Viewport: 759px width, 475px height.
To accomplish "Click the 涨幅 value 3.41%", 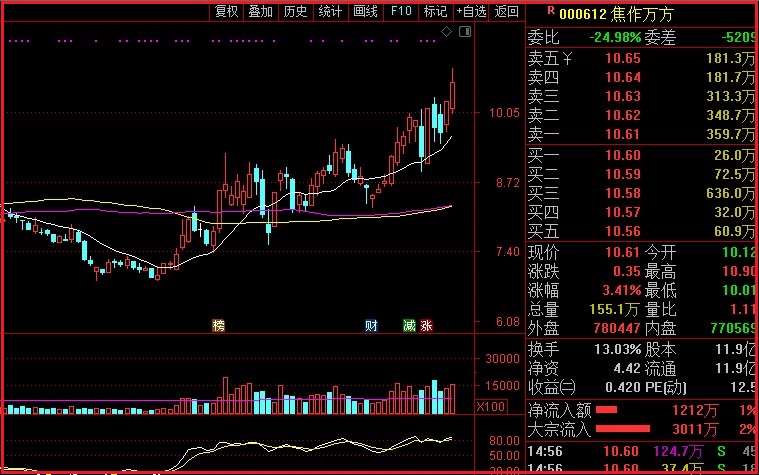I will (622, 291).
